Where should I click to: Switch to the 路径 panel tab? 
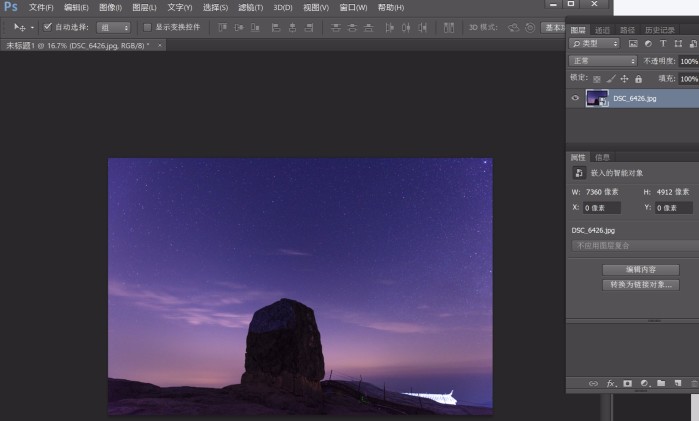[627, 30]
